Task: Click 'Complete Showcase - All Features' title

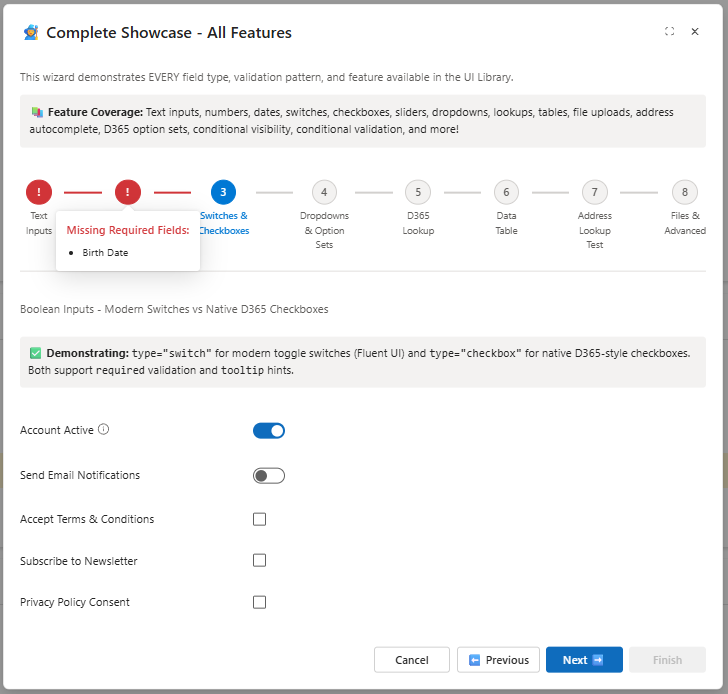Action: pyautogui.click(x=169, y=32)
